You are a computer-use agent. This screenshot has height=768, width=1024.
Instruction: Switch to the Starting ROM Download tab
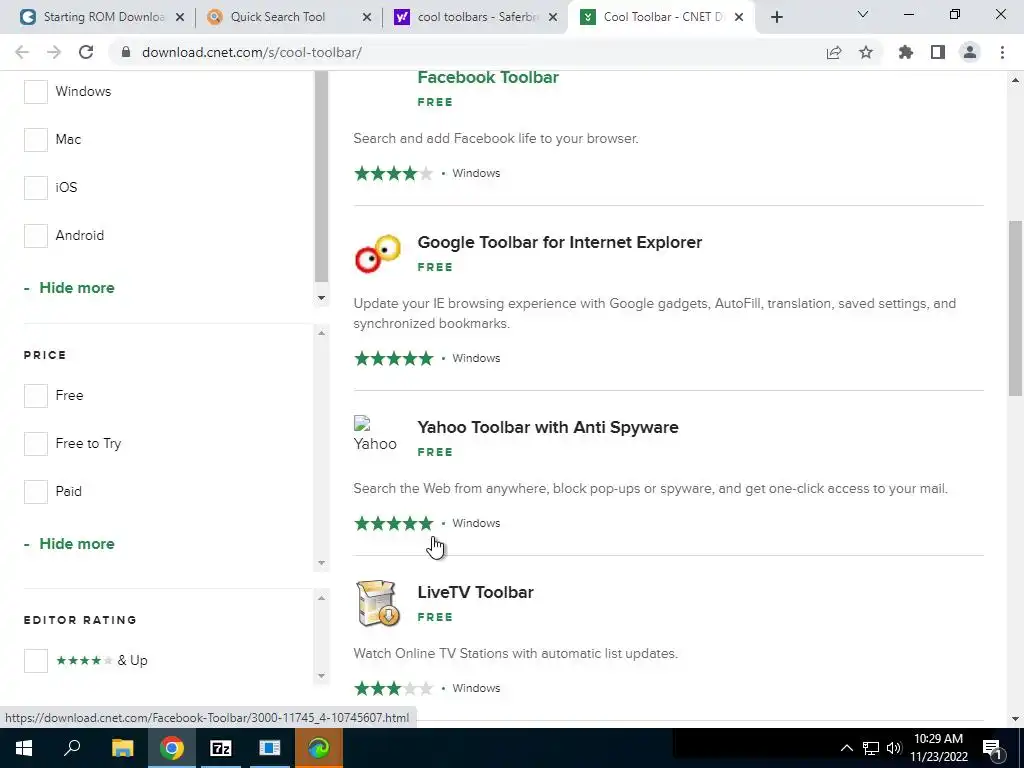point(103,18)
